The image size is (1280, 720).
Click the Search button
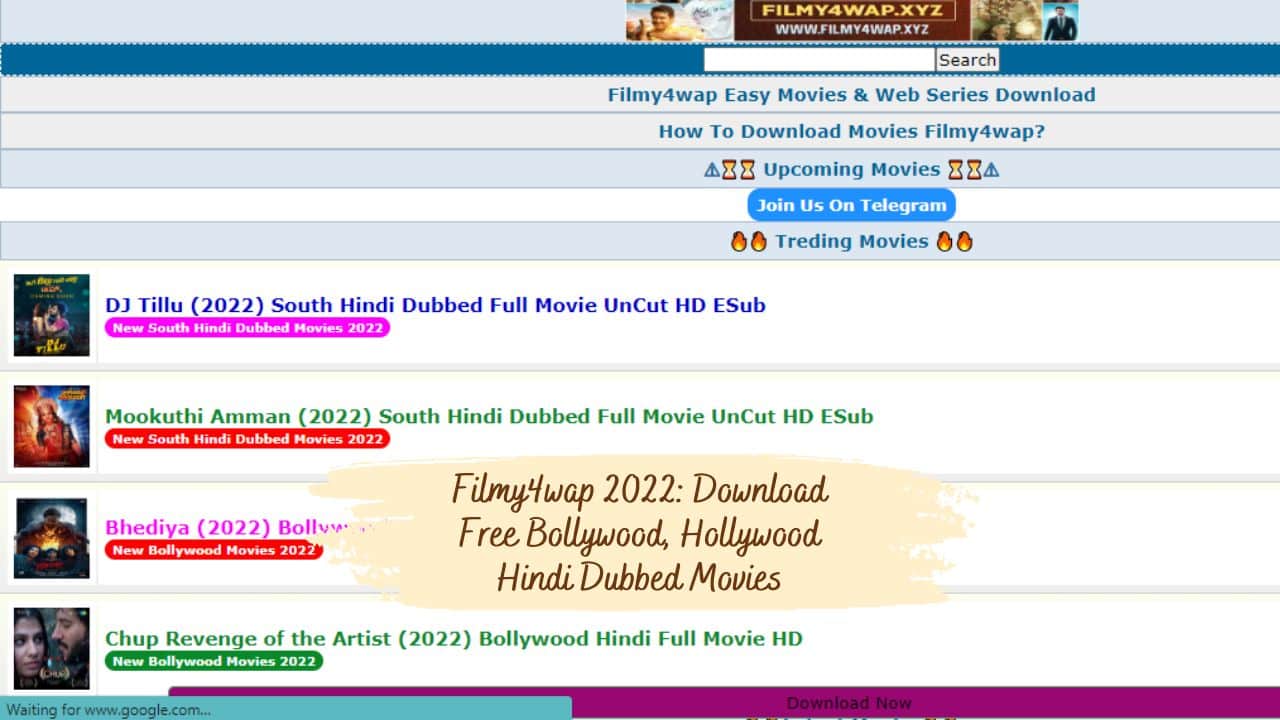967,60
